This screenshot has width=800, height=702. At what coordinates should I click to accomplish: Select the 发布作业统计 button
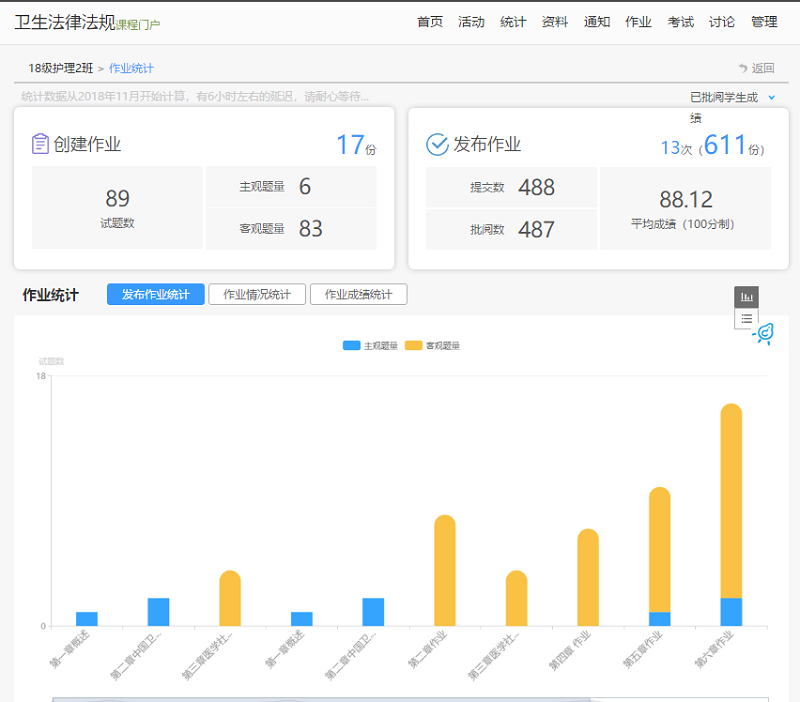pyautogui.click(x=154, y=294)
